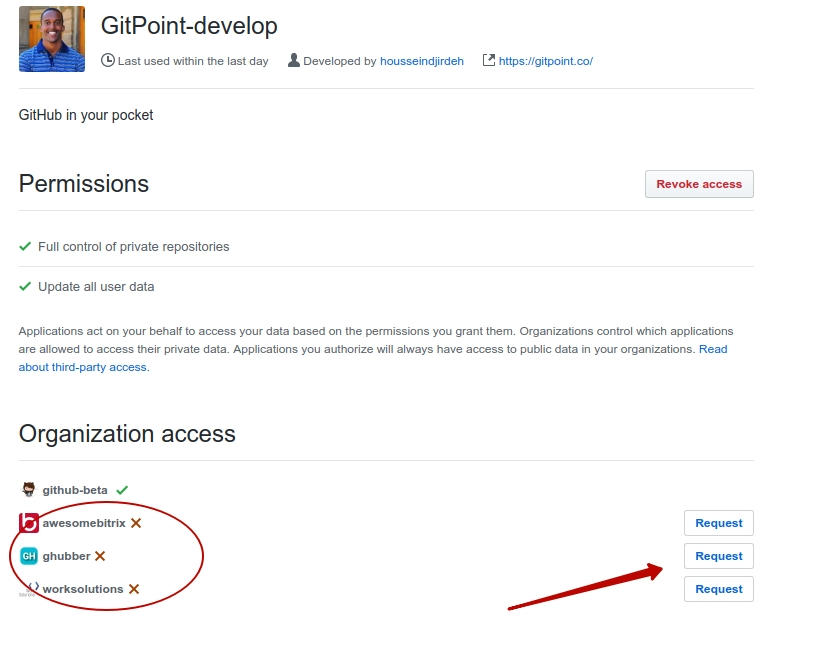The image size is (836, 653).
Task: Request access for worksolutions organization
Action: (x=719, y=589)
